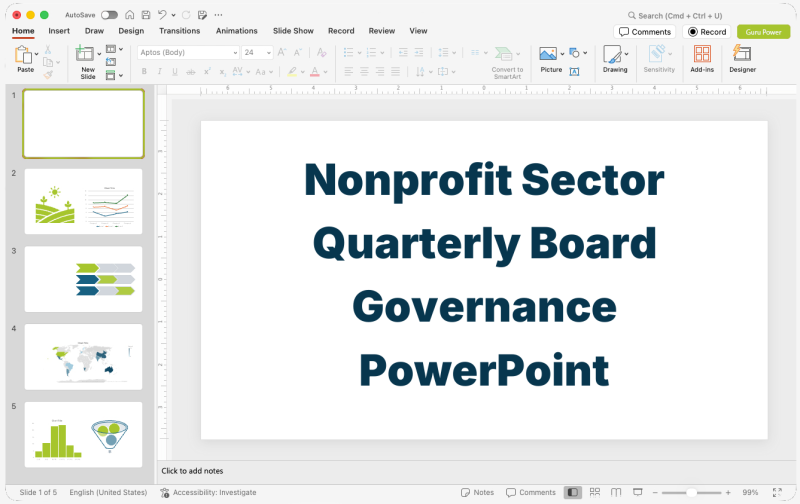800x504 pixels.
Task: Justify the paragraph text
Action: [x=395, y=72]
